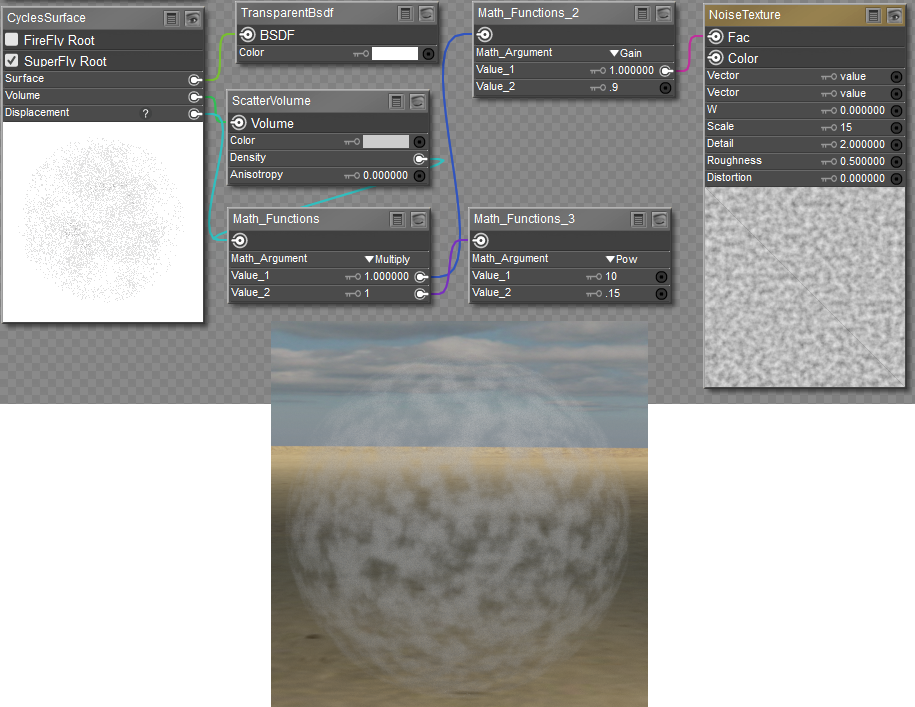
Task: Click the white TransparentBsdf Color swatch
Action: point(394,53)
